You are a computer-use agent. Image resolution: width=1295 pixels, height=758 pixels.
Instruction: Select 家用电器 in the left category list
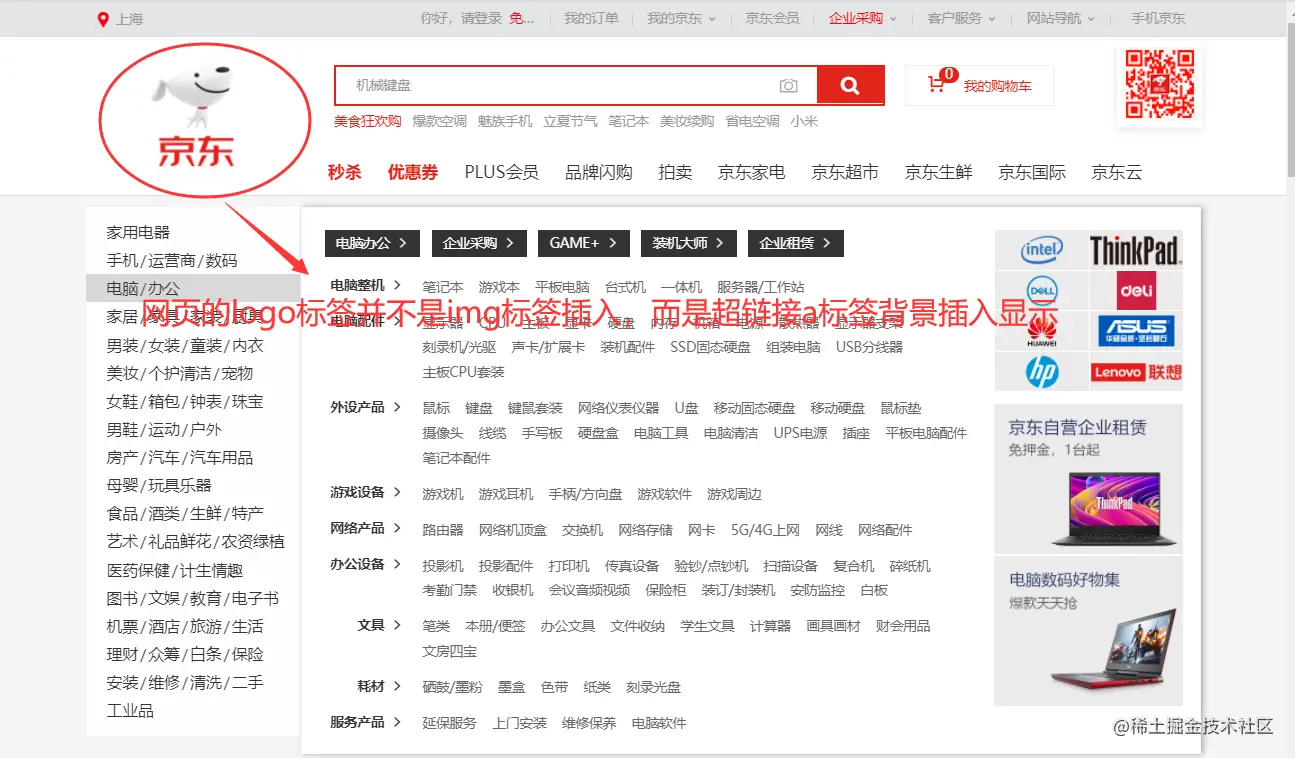pyautogui.click(x=139, y=232)
